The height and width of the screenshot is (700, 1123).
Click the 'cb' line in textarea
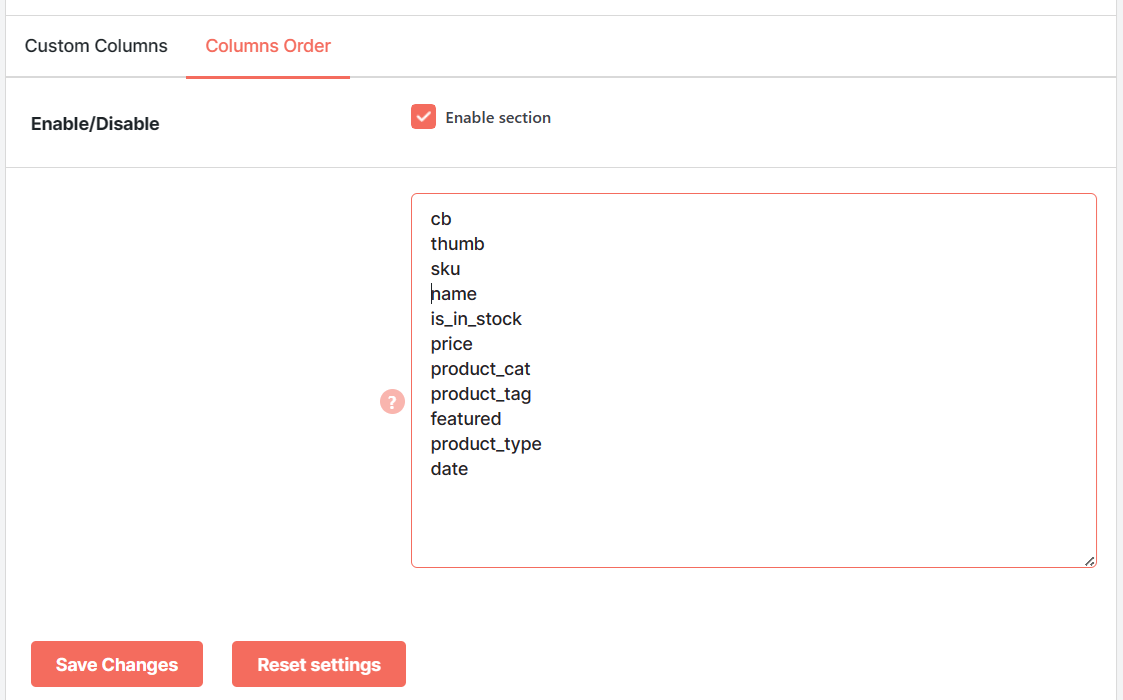tap(441, 219)
